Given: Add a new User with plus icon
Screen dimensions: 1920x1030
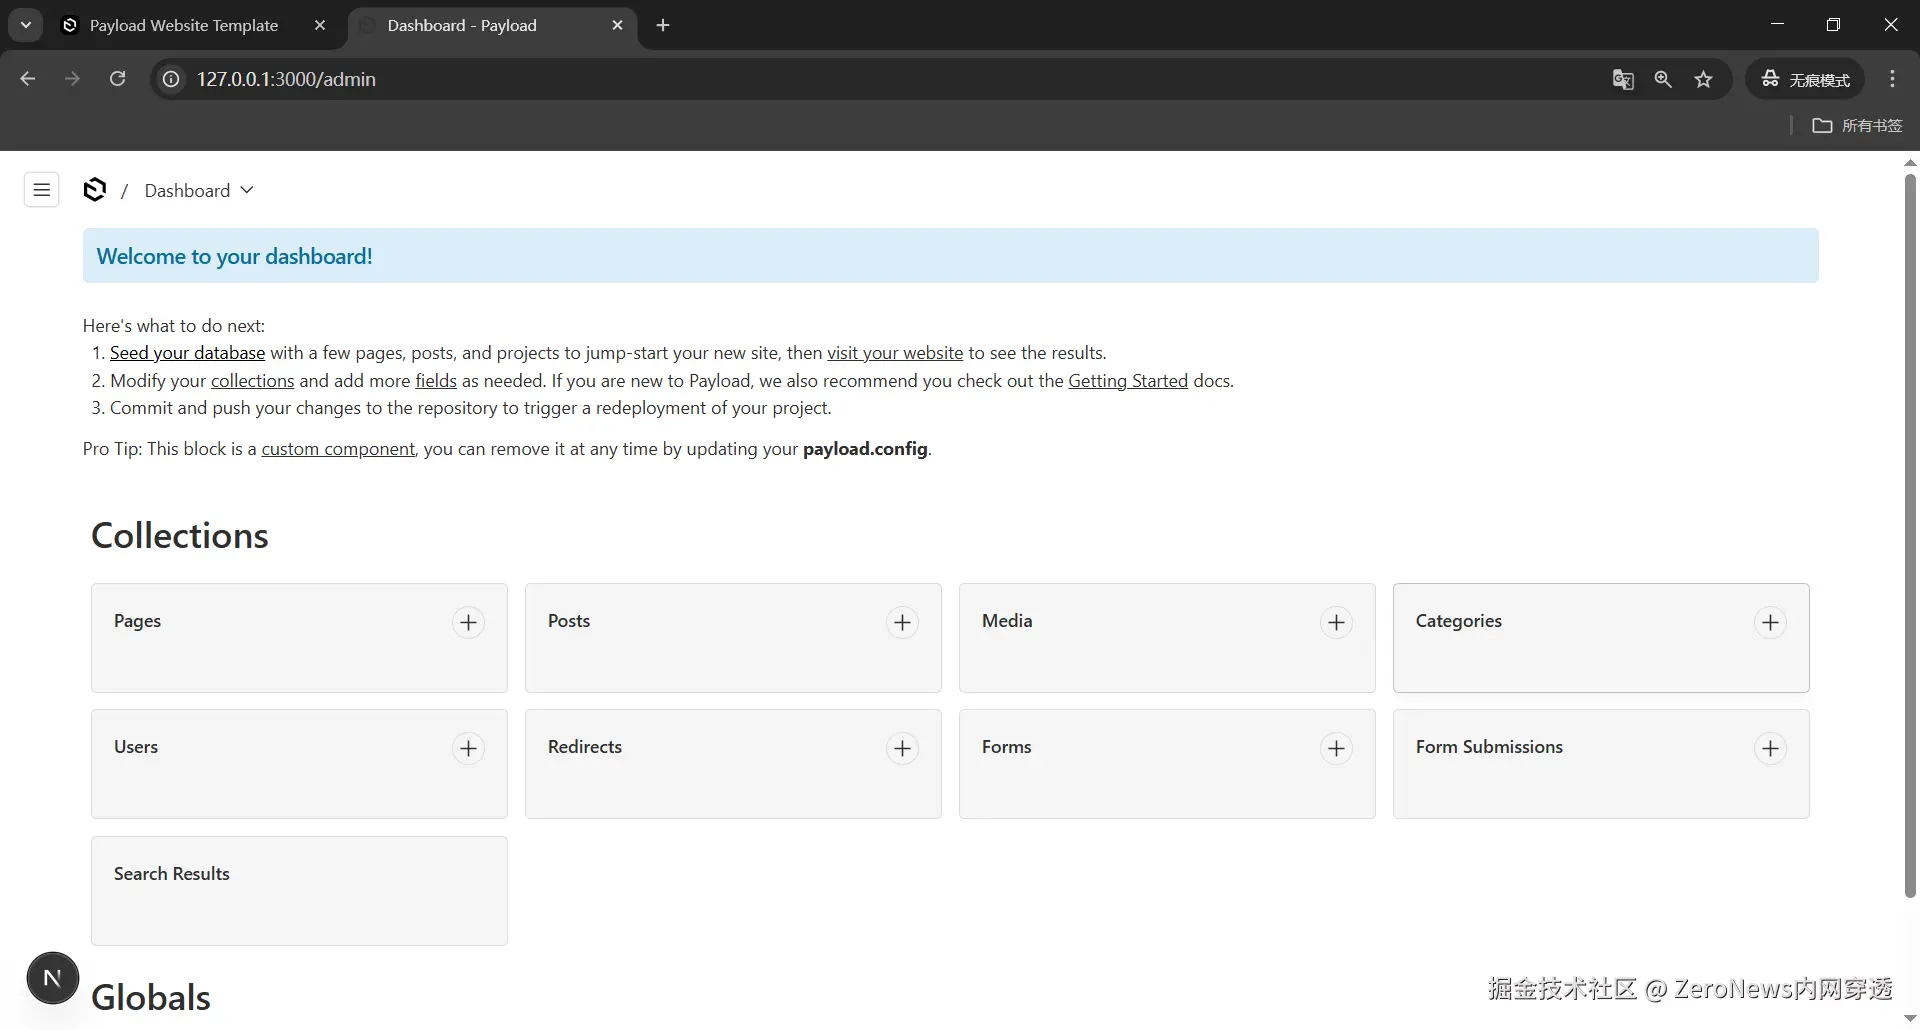Looking at the screenshot, I should pyautogui.click(x=468, y=748).
